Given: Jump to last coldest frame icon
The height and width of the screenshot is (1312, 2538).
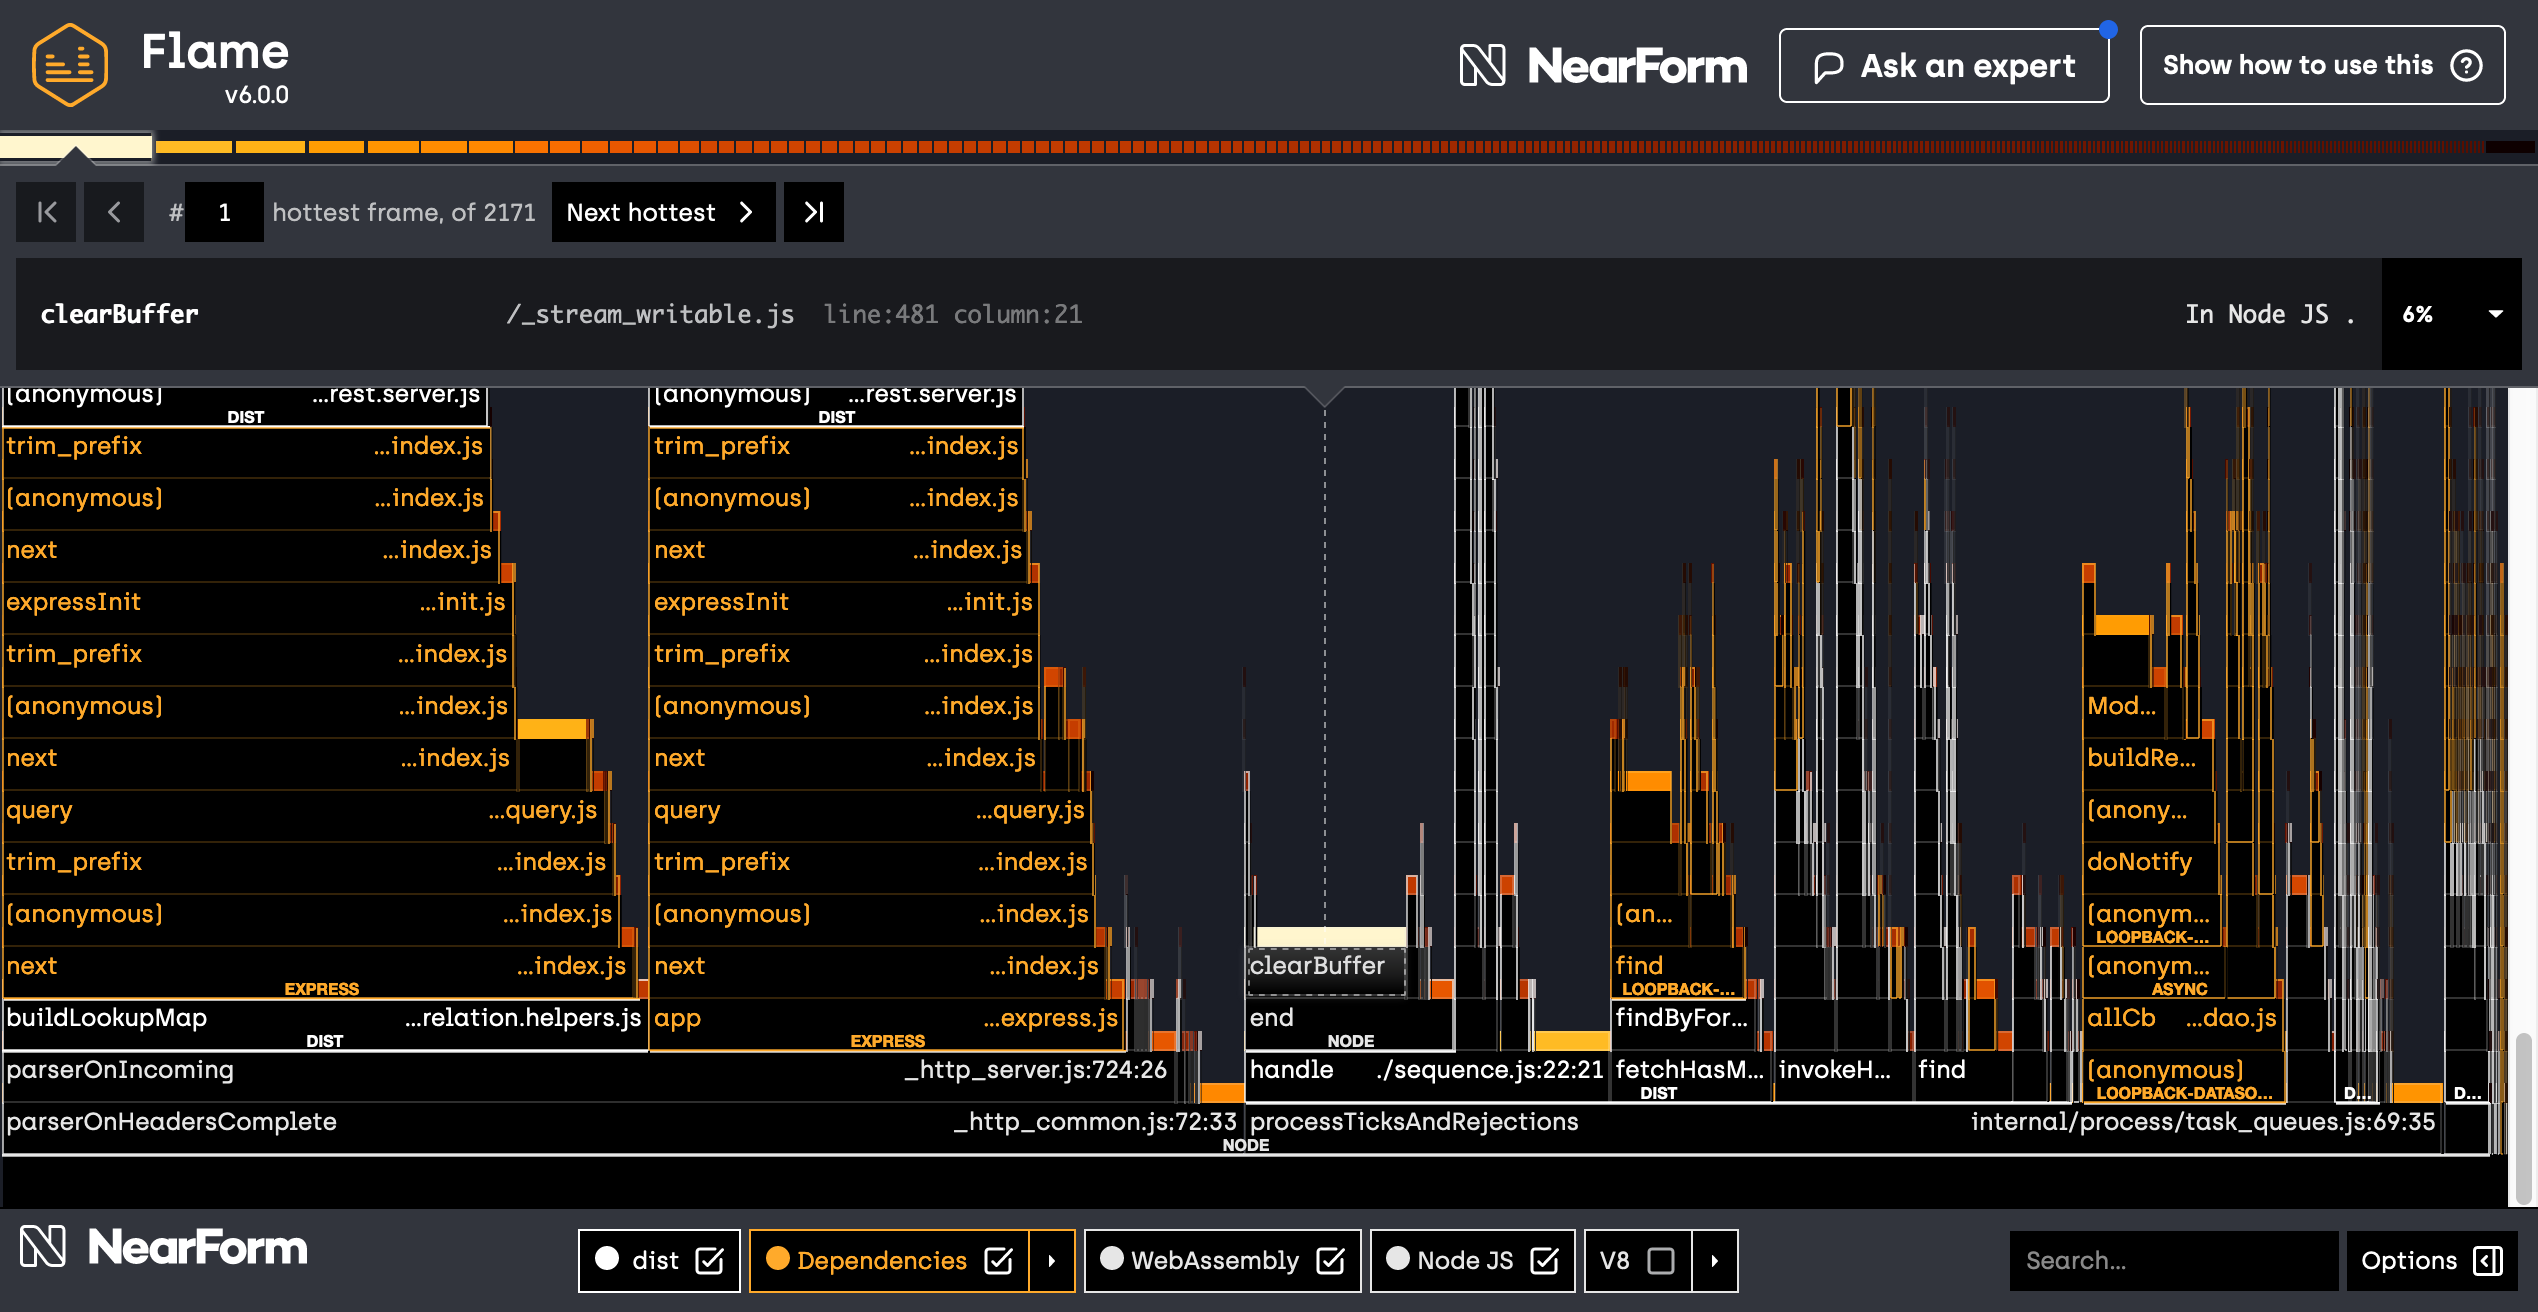Looking at the screenshot, I should pyautogui.click(x=814, y=212).
